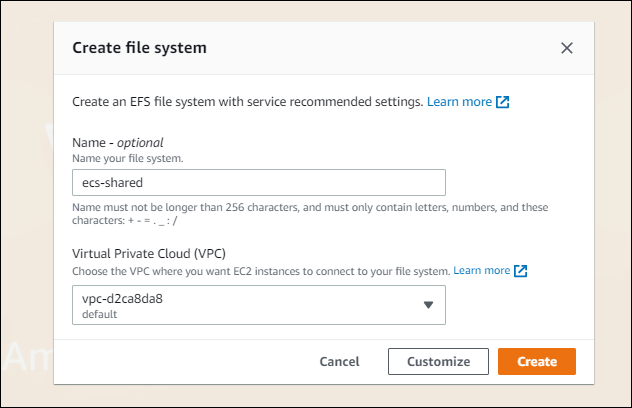Click the Name field containing ecs-shared
The width and height of the screenshot is (632, 408).
click(259, 183)
